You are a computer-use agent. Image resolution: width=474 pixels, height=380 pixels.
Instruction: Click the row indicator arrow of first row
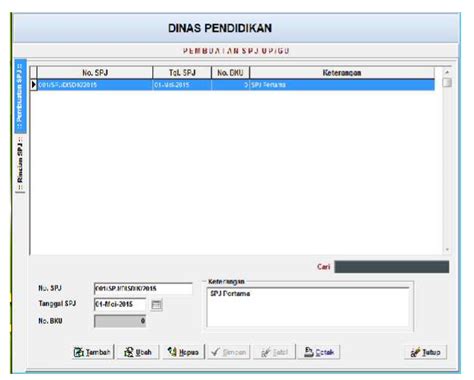point(34,85)
